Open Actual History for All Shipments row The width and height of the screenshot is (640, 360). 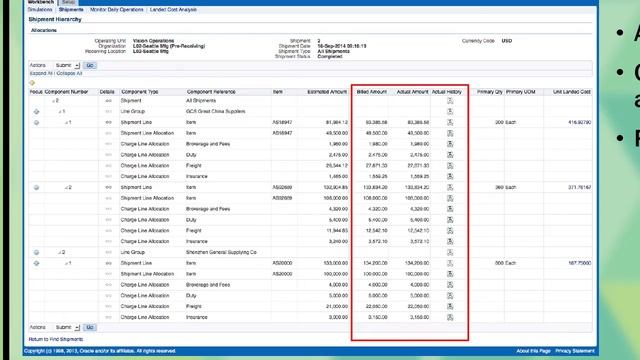450,100
